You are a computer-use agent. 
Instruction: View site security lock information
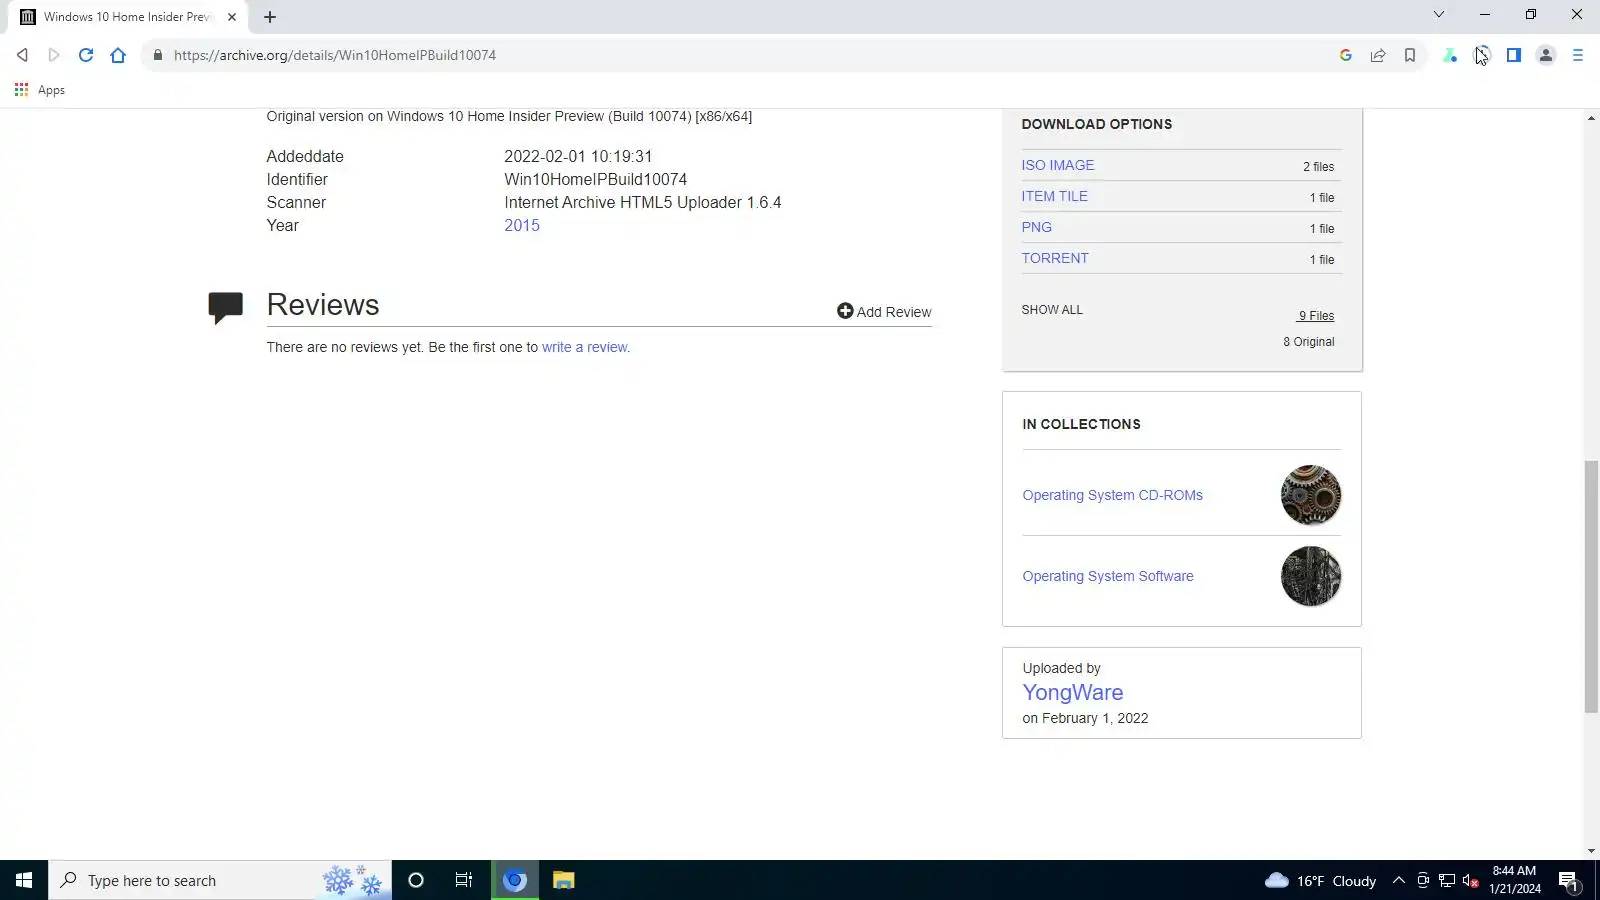coord(157,55)
